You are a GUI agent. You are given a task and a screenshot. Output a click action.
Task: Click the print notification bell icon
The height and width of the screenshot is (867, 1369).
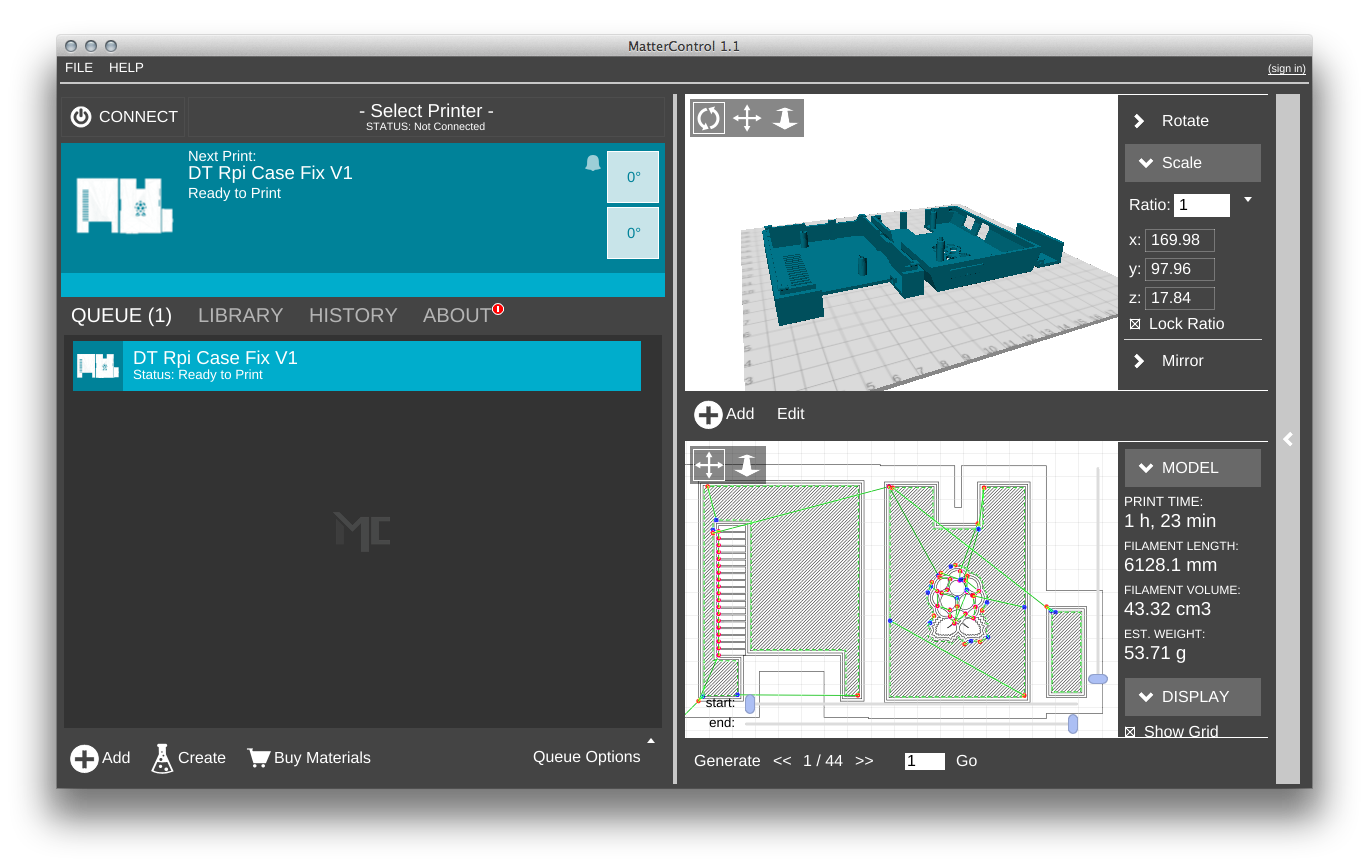pyautogui.click(x=593, y=163)
